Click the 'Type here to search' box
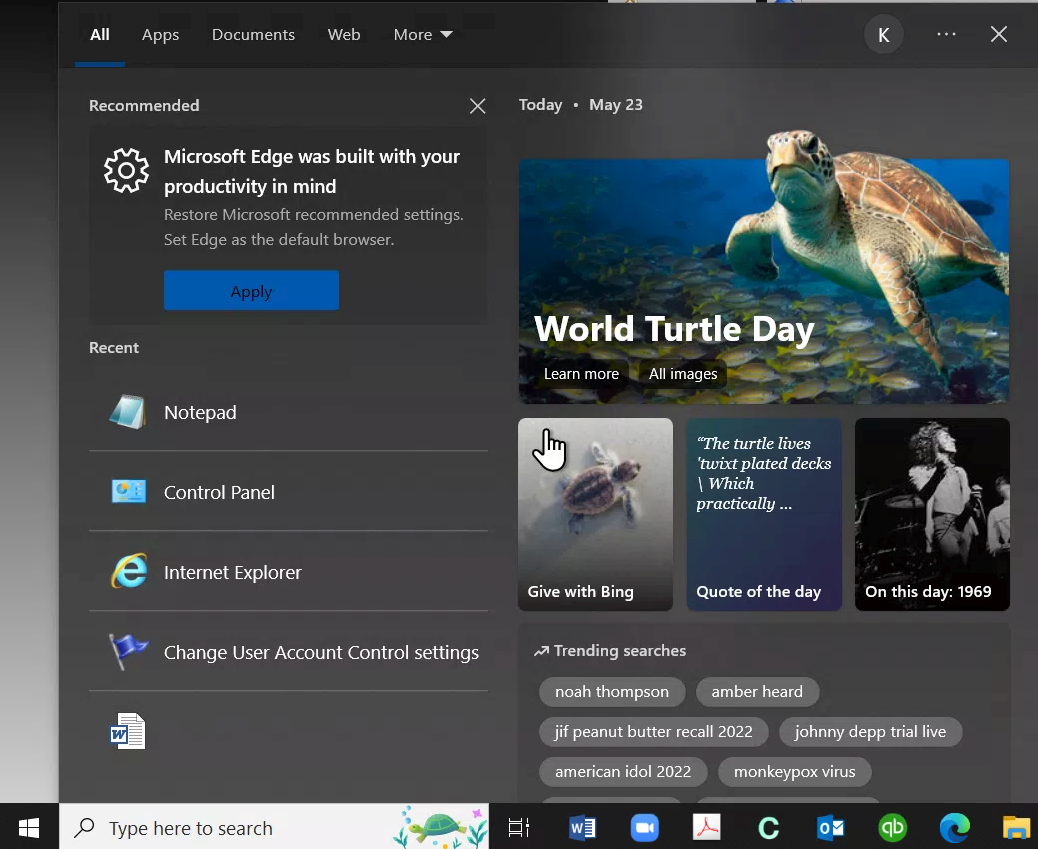The image size is (1038, 849). [x=230, y=828]
